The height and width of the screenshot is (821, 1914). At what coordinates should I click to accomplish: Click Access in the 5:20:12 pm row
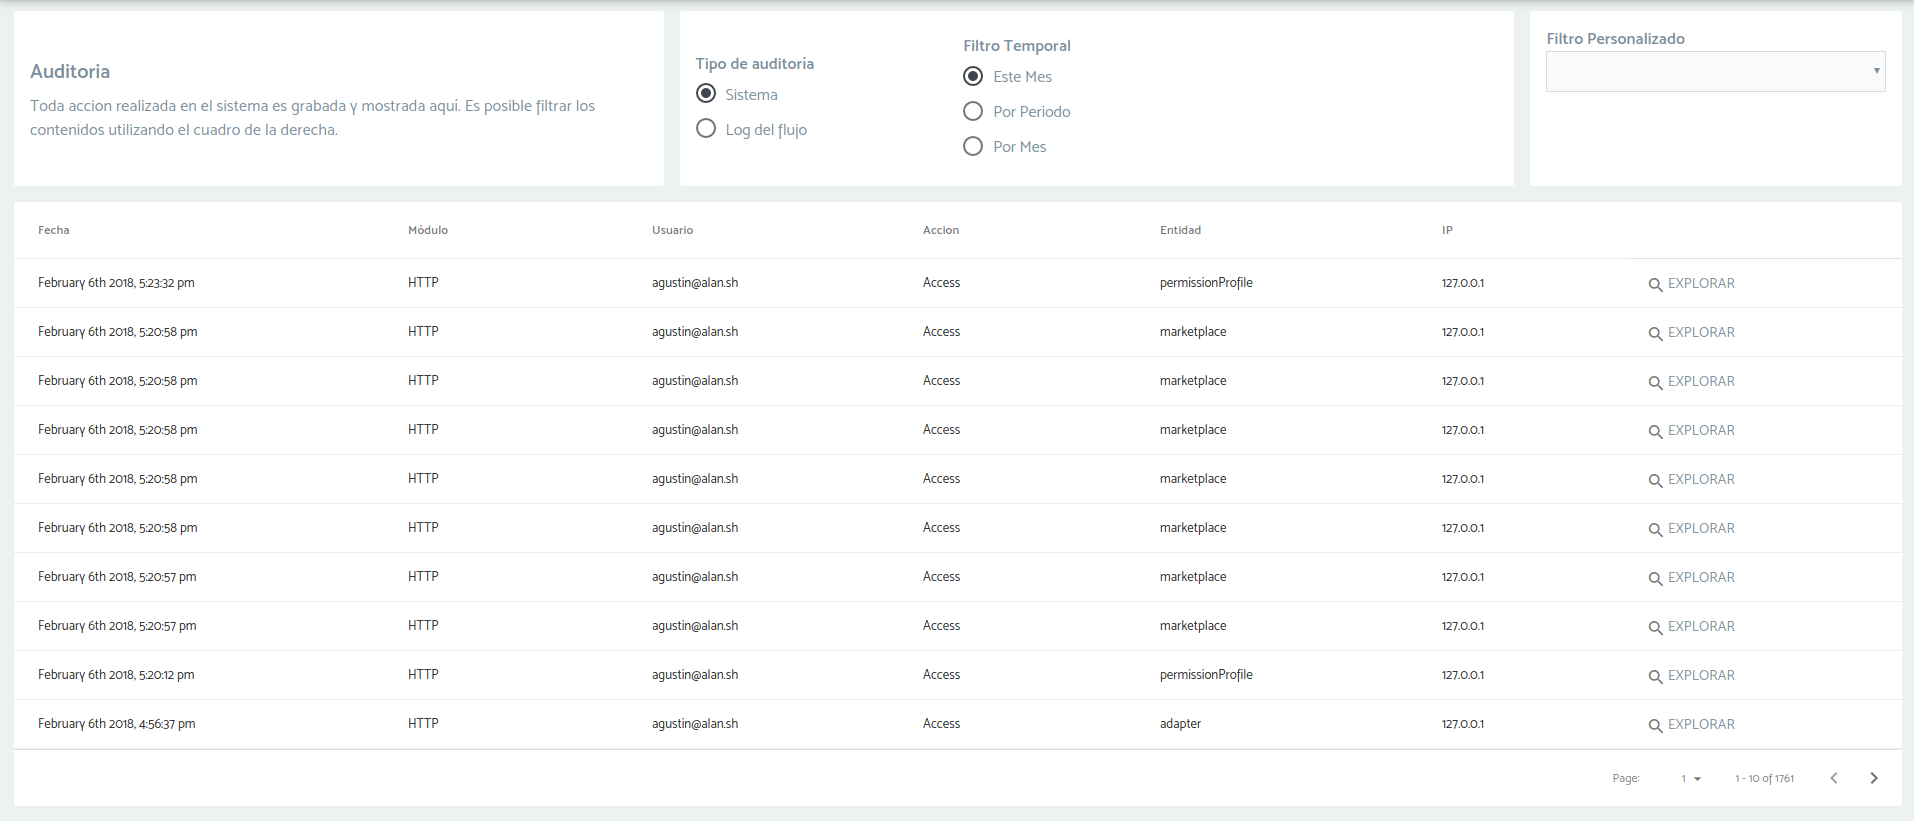(941, 675)
